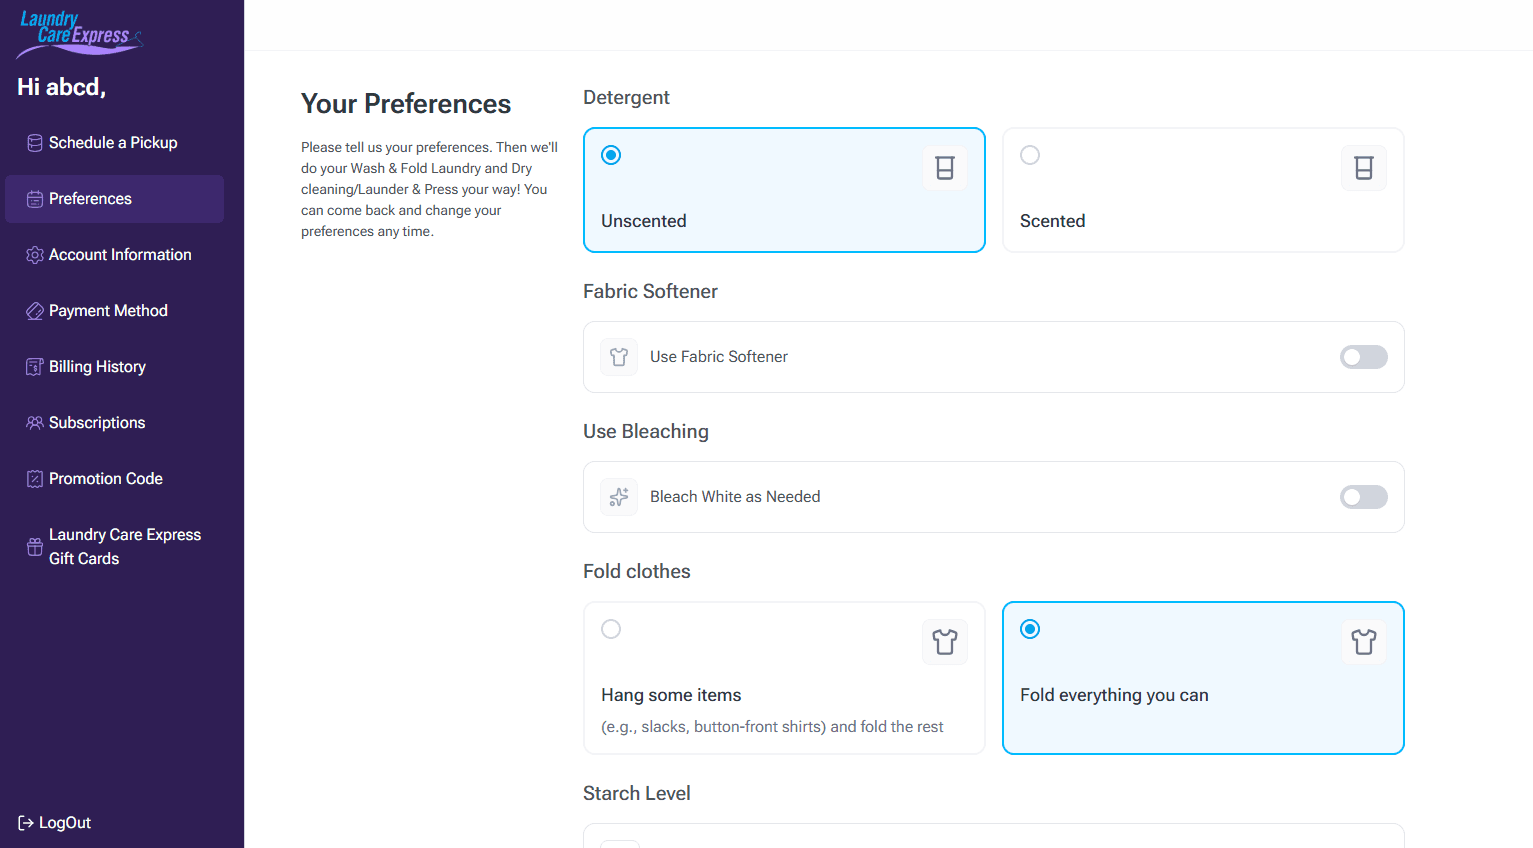Select Fold everything you can radio button

(1030, 629)
